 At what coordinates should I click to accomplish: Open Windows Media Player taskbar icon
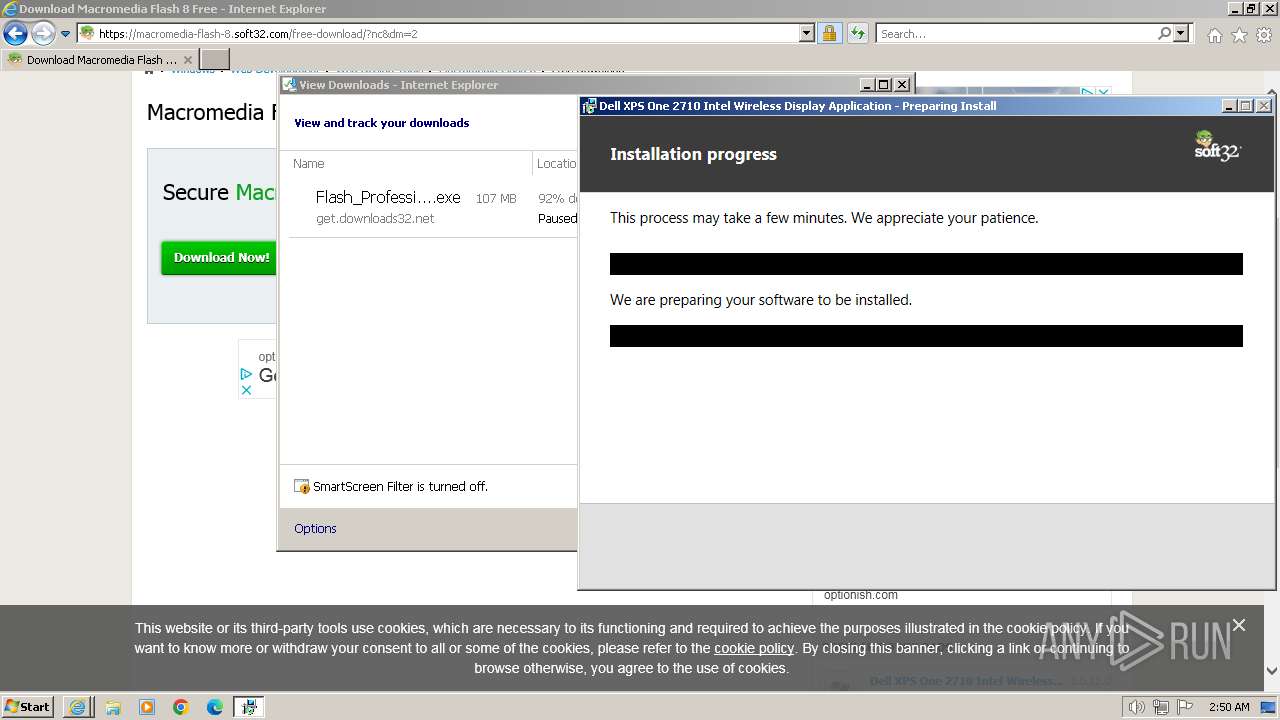point(146,707)
